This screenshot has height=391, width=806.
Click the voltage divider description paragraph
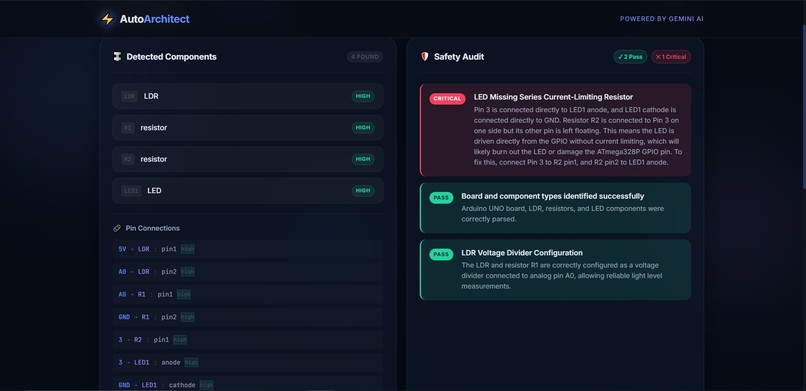pyautogui.click(x=562, y=276)
